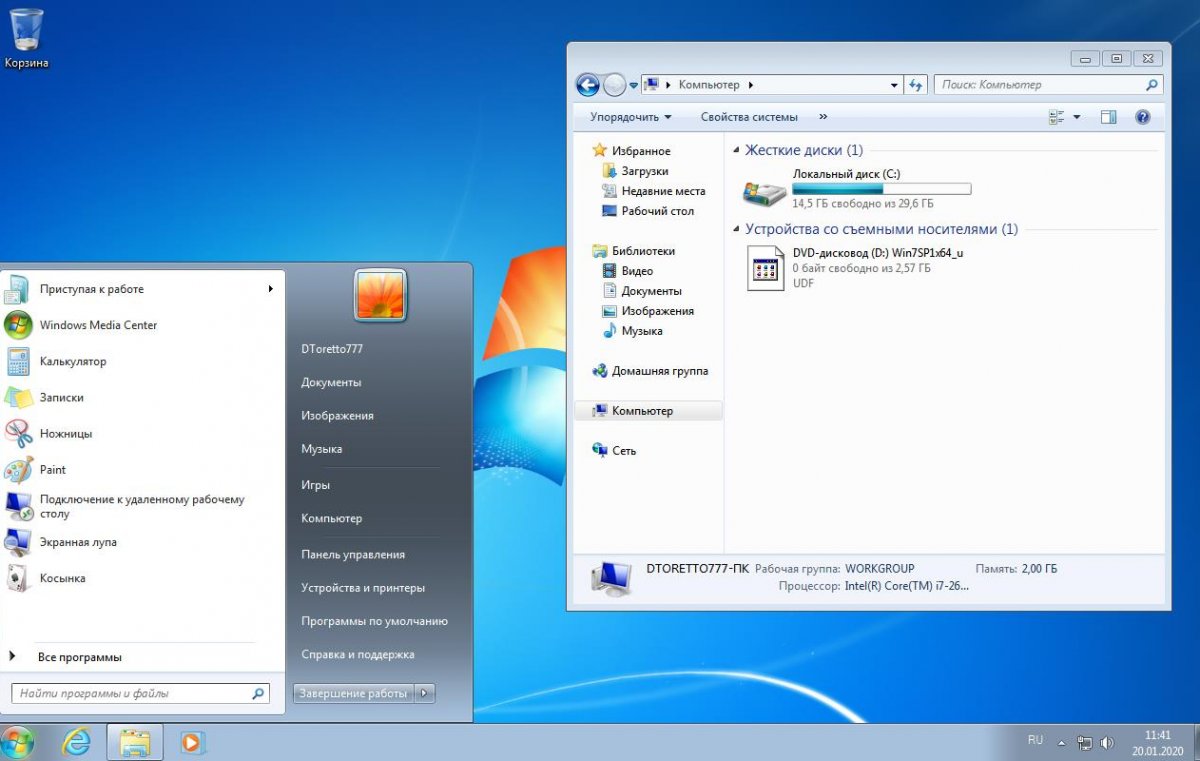Click the remote desktop connection icon

point(18,506)
